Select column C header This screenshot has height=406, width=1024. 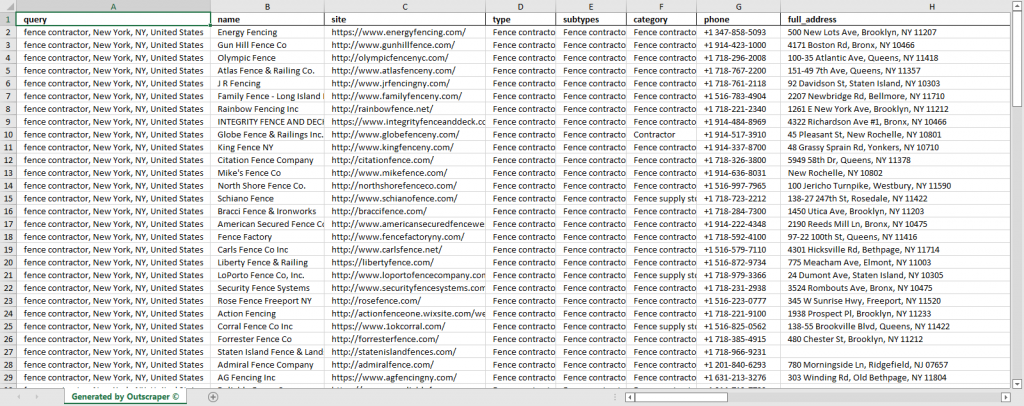pyautogui.click(x=405, y=6)
